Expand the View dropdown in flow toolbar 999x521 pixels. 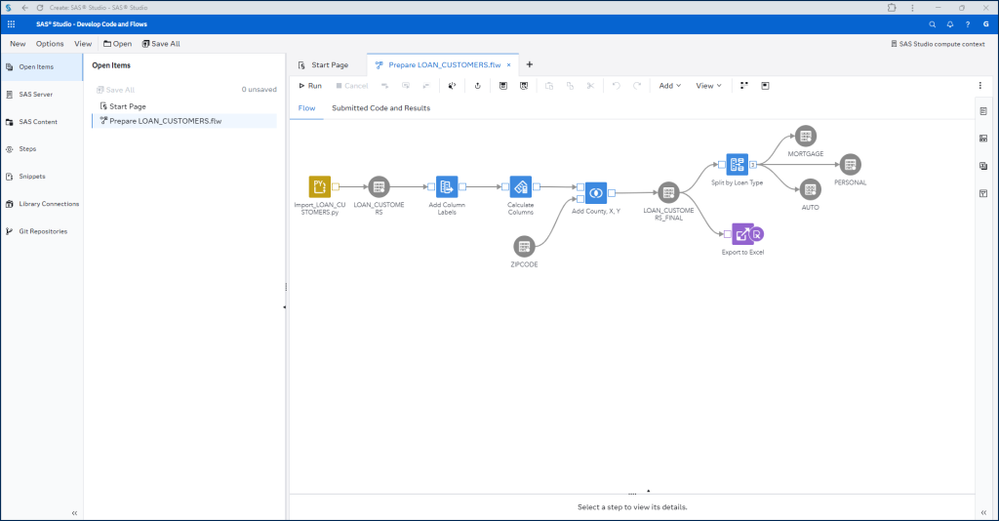click(708, 85)
